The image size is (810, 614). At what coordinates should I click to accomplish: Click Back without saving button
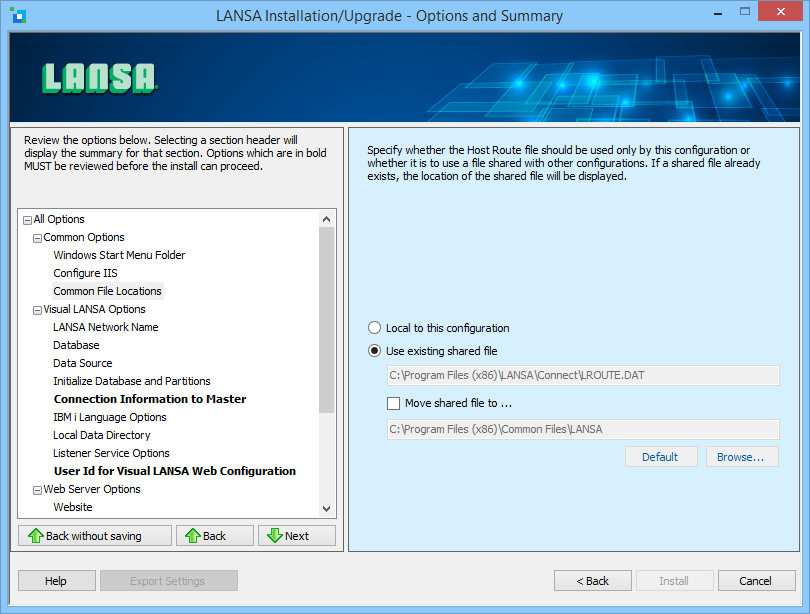click(x=95, y=536)
